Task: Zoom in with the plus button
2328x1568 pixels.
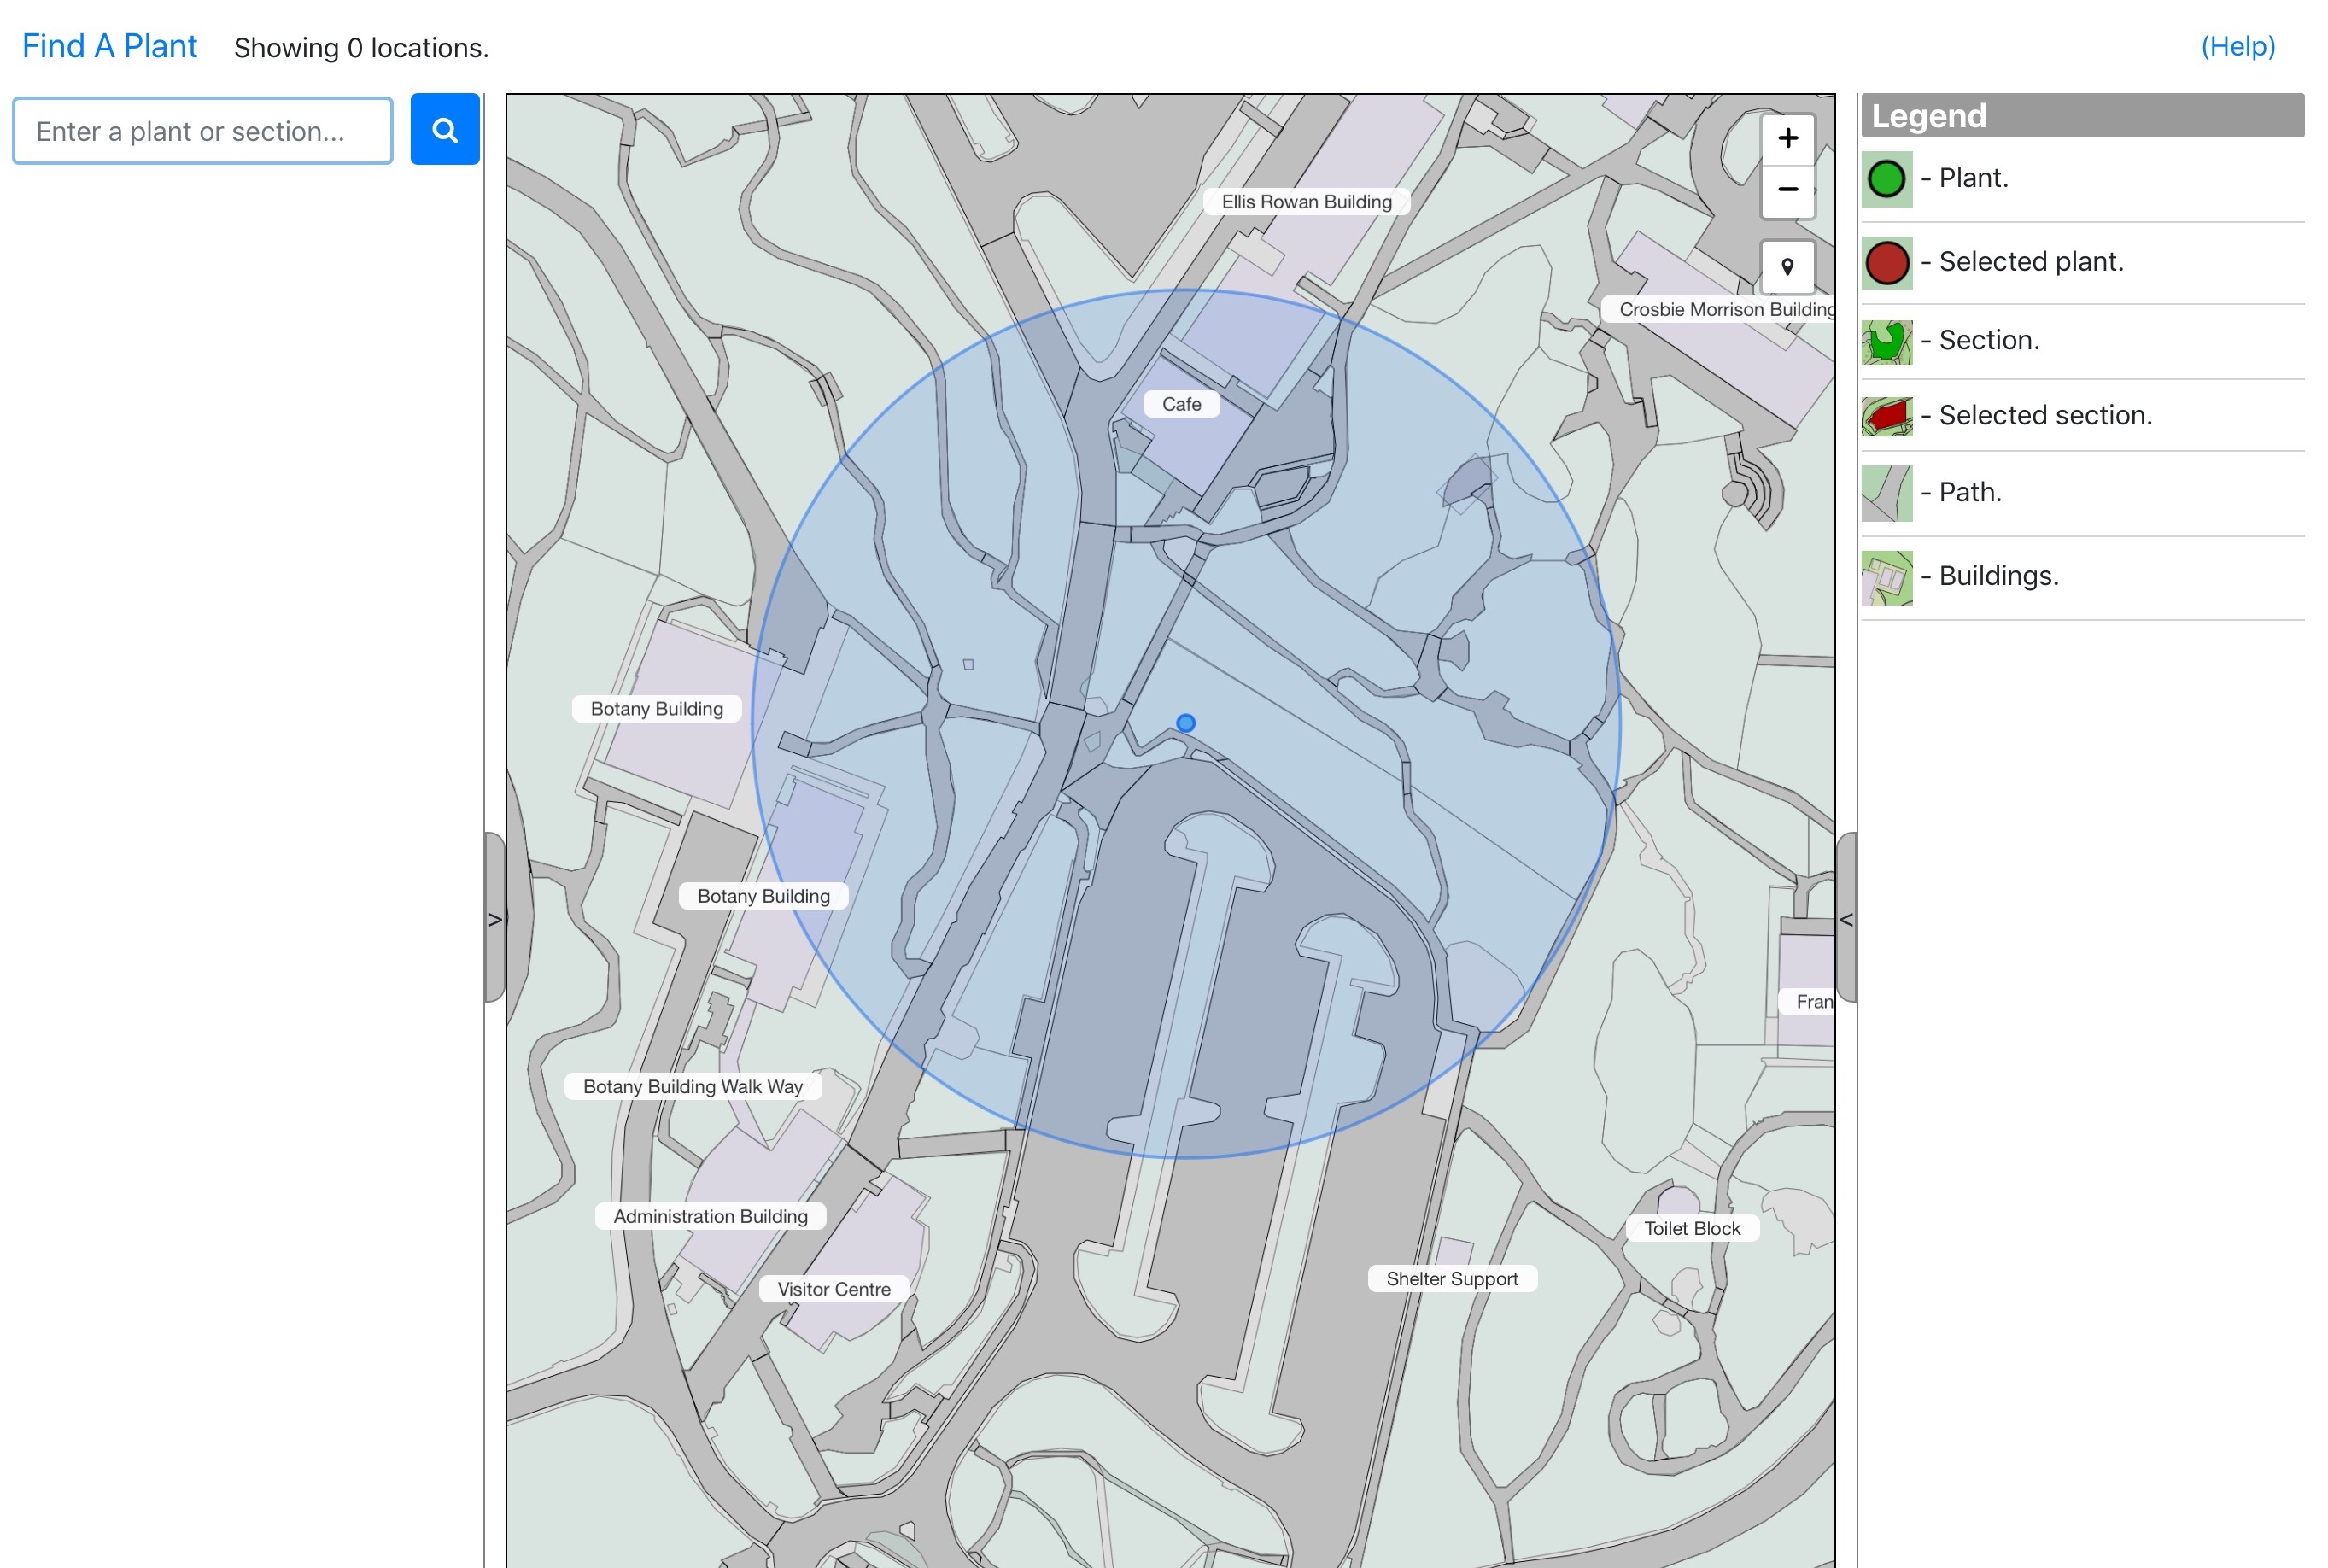Action: click(1787, 138)
